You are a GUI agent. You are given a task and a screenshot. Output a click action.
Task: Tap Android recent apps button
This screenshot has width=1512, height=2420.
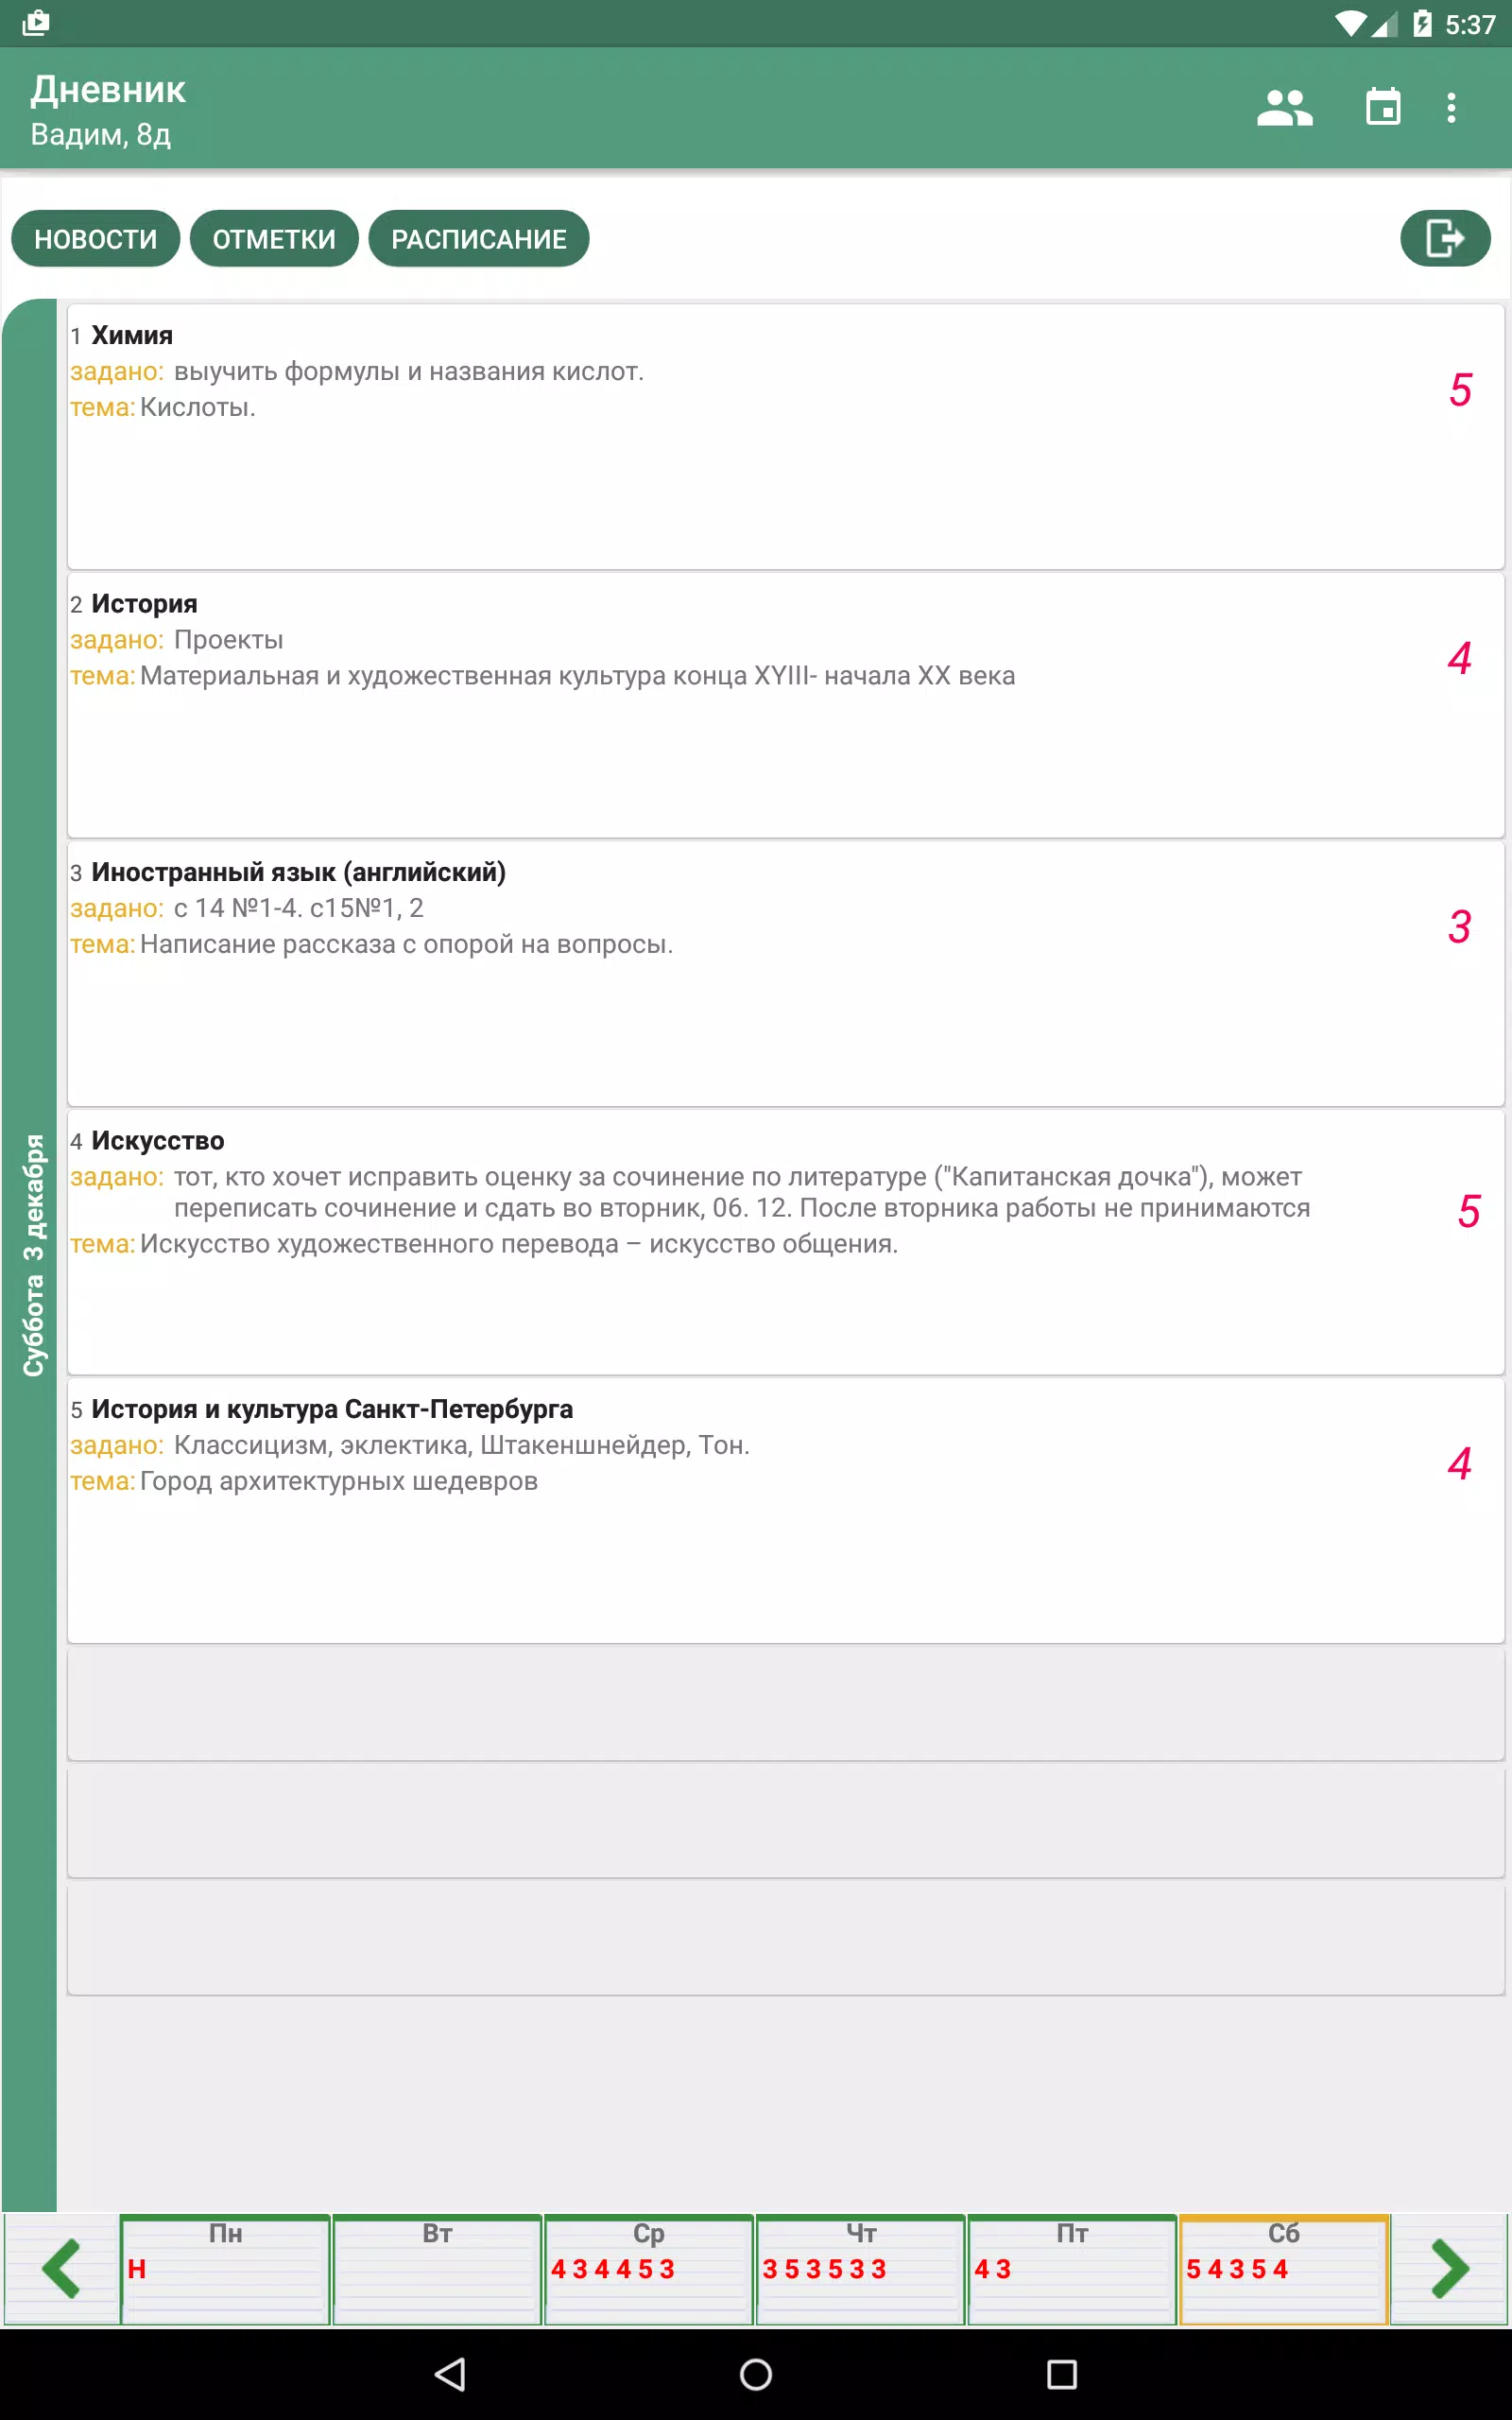(x=1061, y=2374)
